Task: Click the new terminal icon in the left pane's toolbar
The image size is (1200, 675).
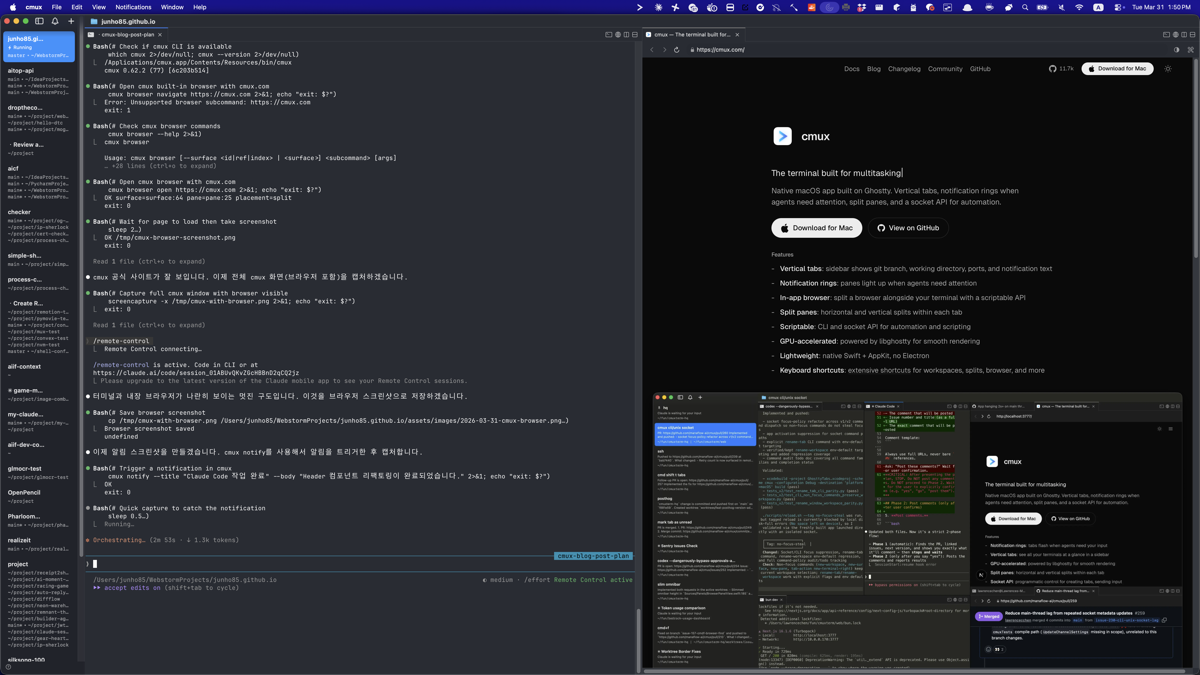Action: coord(609,35)
